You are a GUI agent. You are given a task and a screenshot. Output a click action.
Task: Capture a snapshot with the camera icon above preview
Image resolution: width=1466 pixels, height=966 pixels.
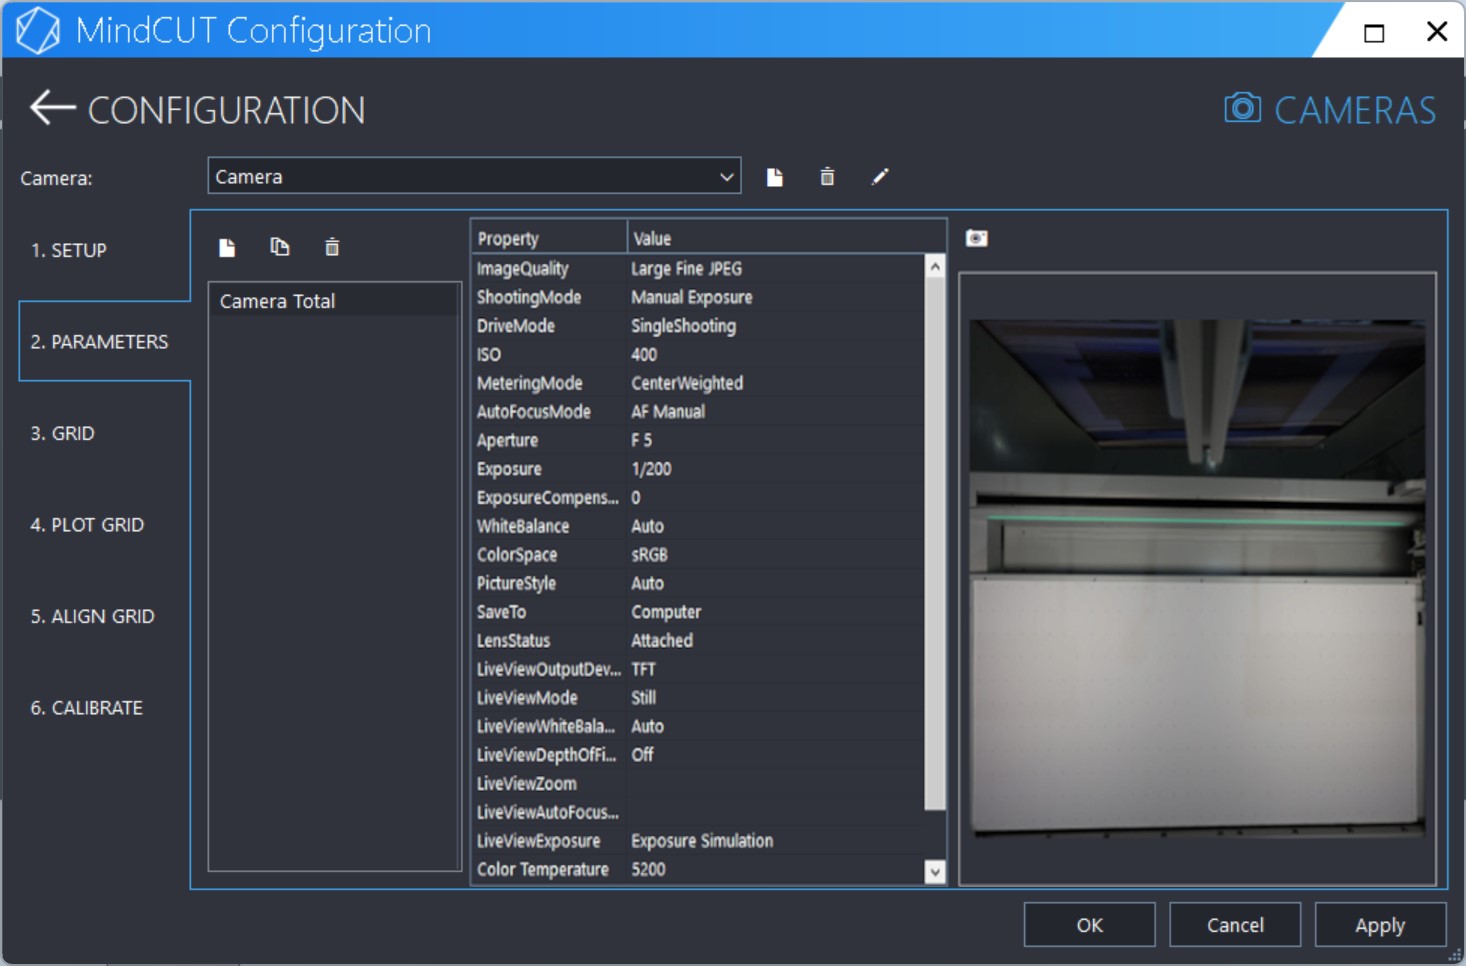click(x=976, y=237)
